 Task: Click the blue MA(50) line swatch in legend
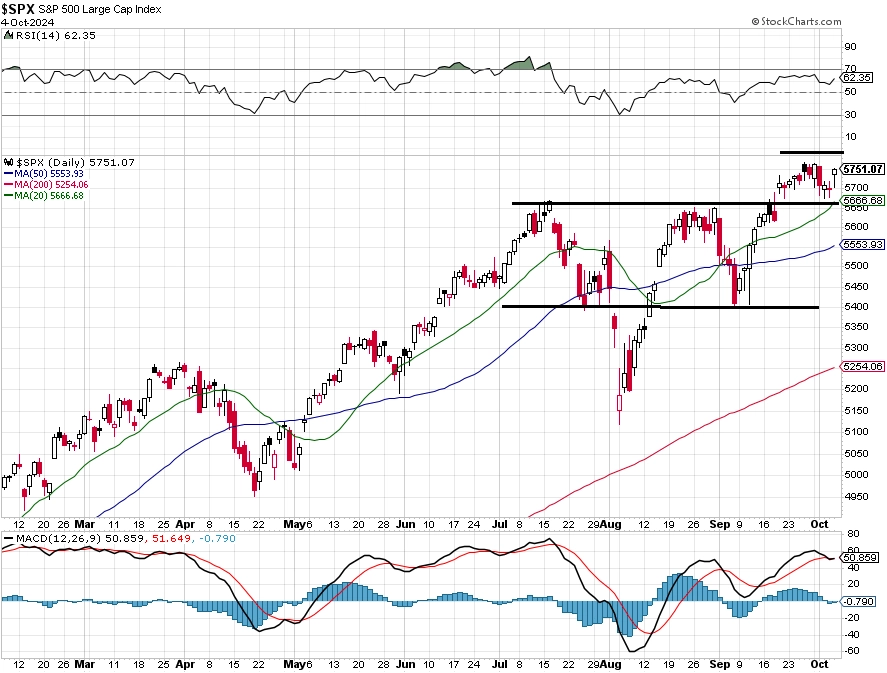coord(8,174)
